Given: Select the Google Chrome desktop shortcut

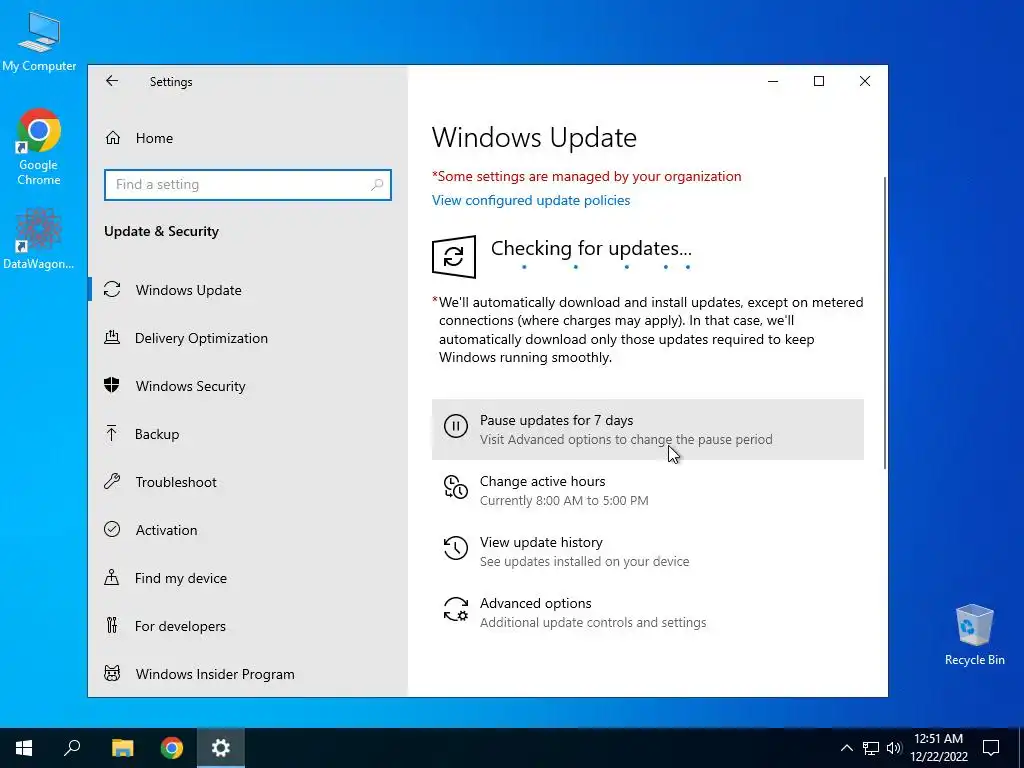Looking at the screenshot, I should [39, 147].
